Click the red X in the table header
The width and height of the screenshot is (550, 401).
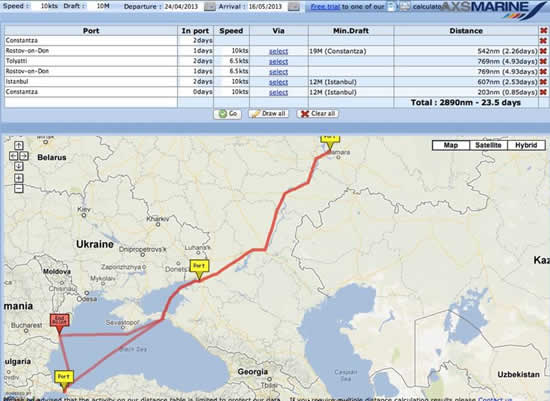coord(543,31)
